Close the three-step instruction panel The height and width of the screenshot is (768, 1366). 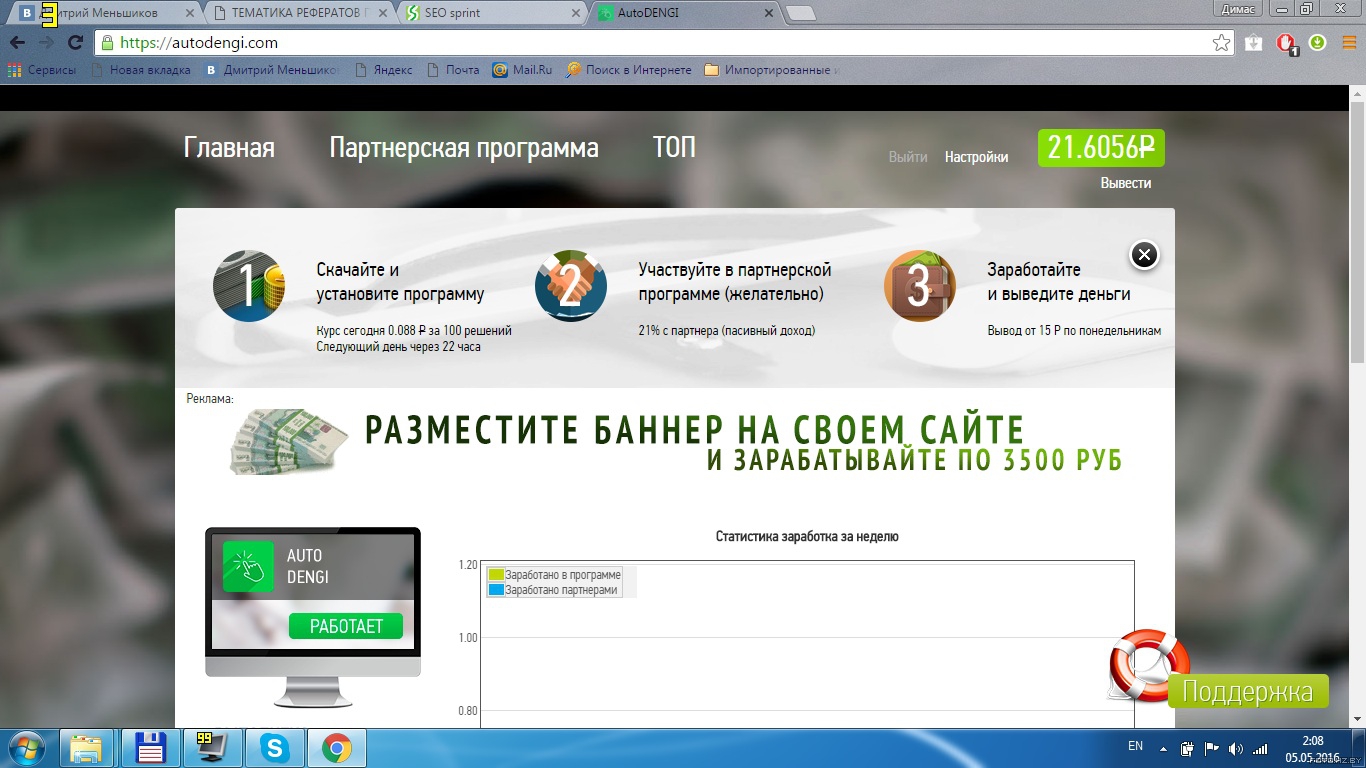(1144, 255)
